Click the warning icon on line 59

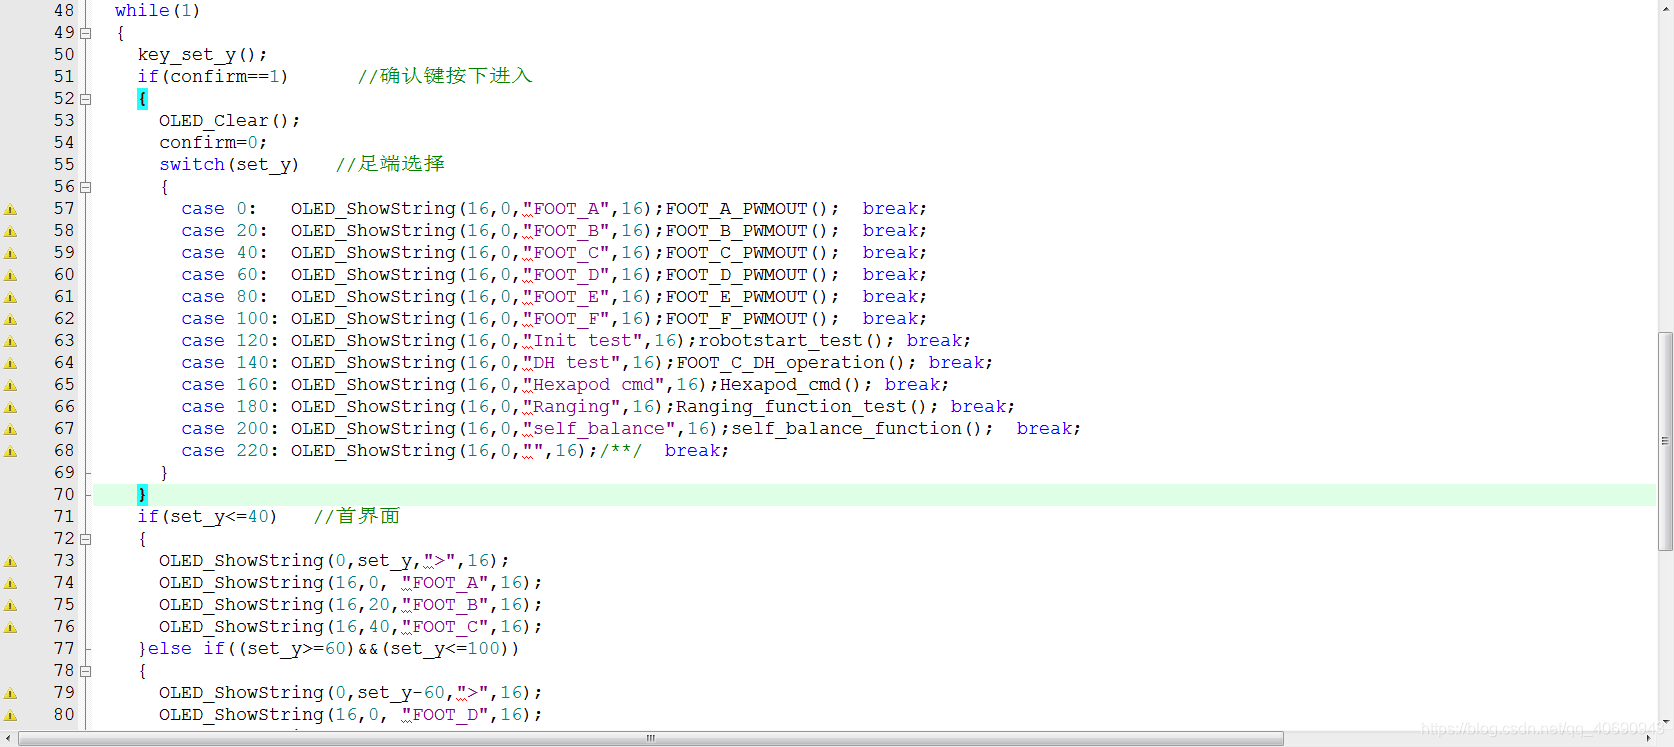coord(10,253)
